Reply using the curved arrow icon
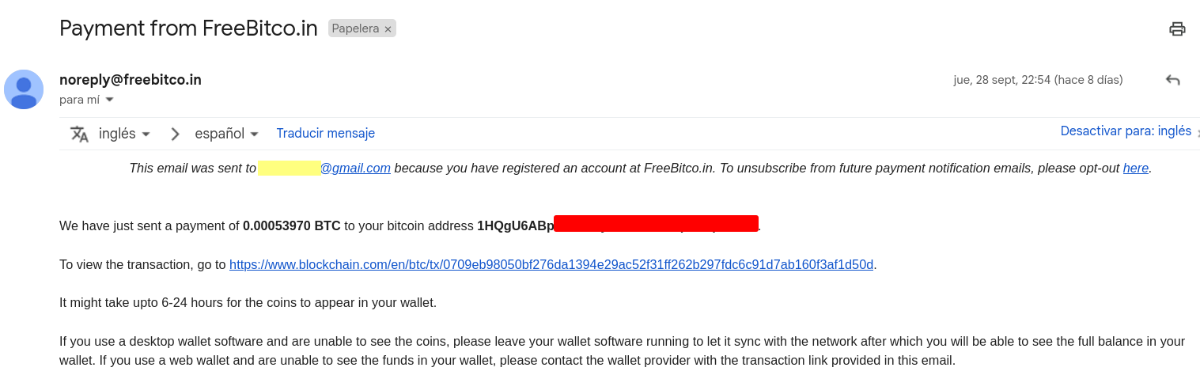The height and width of the screenshot is (375, 1200). pos(1173,79)
